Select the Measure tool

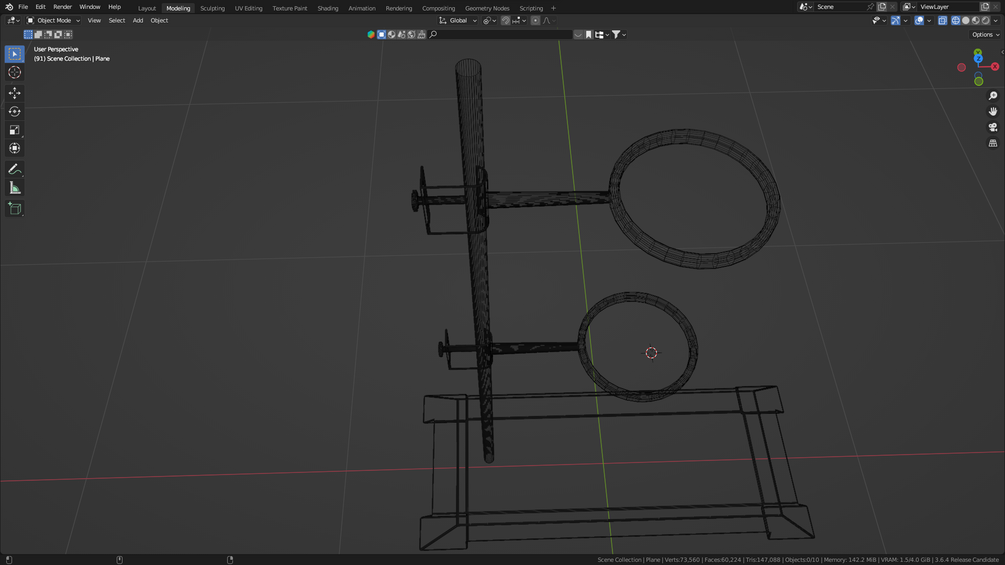click(x=15, y=188)
